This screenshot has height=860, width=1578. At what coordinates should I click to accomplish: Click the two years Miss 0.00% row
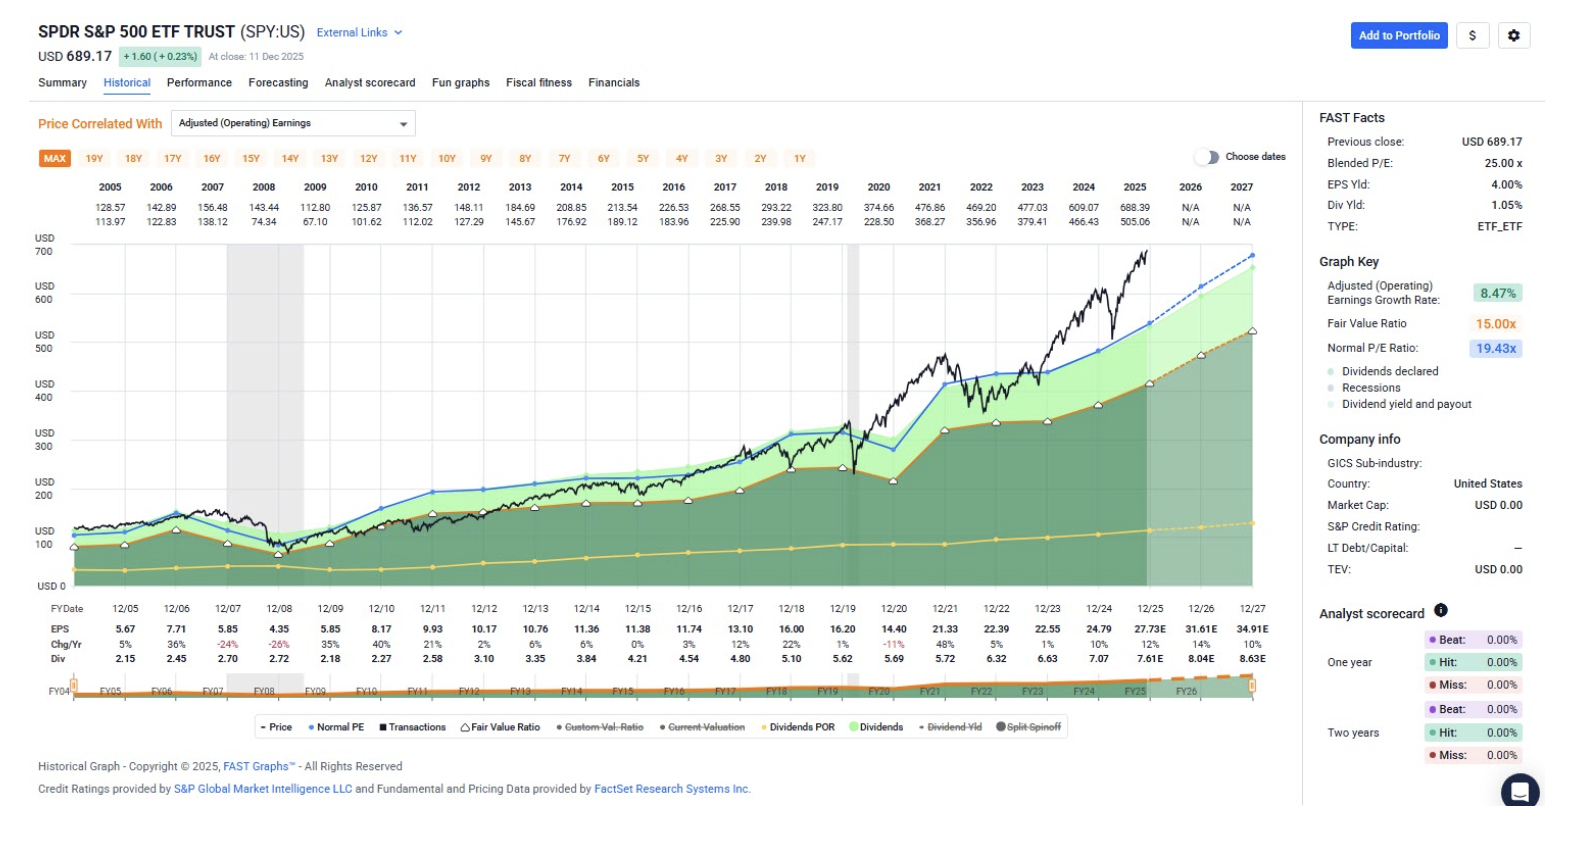1473,756
